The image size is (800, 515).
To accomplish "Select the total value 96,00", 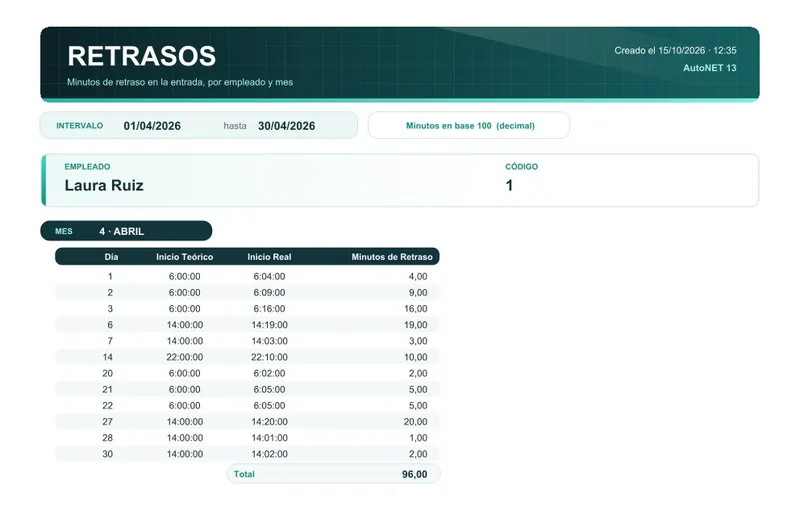I will point(415,474).
